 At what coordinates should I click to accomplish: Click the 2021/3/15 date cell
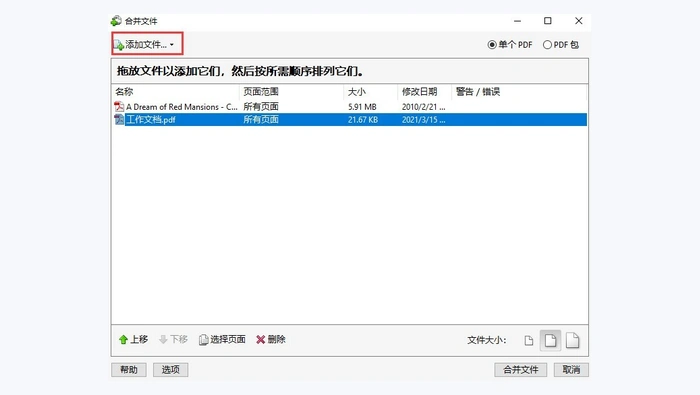point(423,120)
